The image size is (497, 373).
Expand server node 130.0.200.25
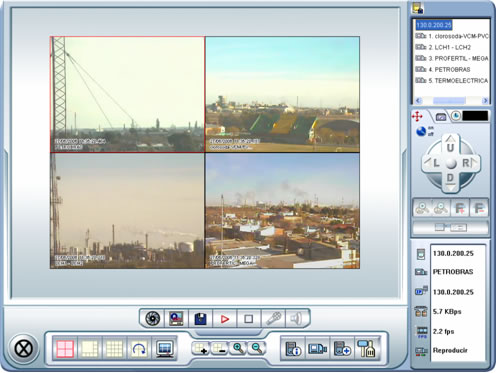pyautogui.click(x=434, y=25)
